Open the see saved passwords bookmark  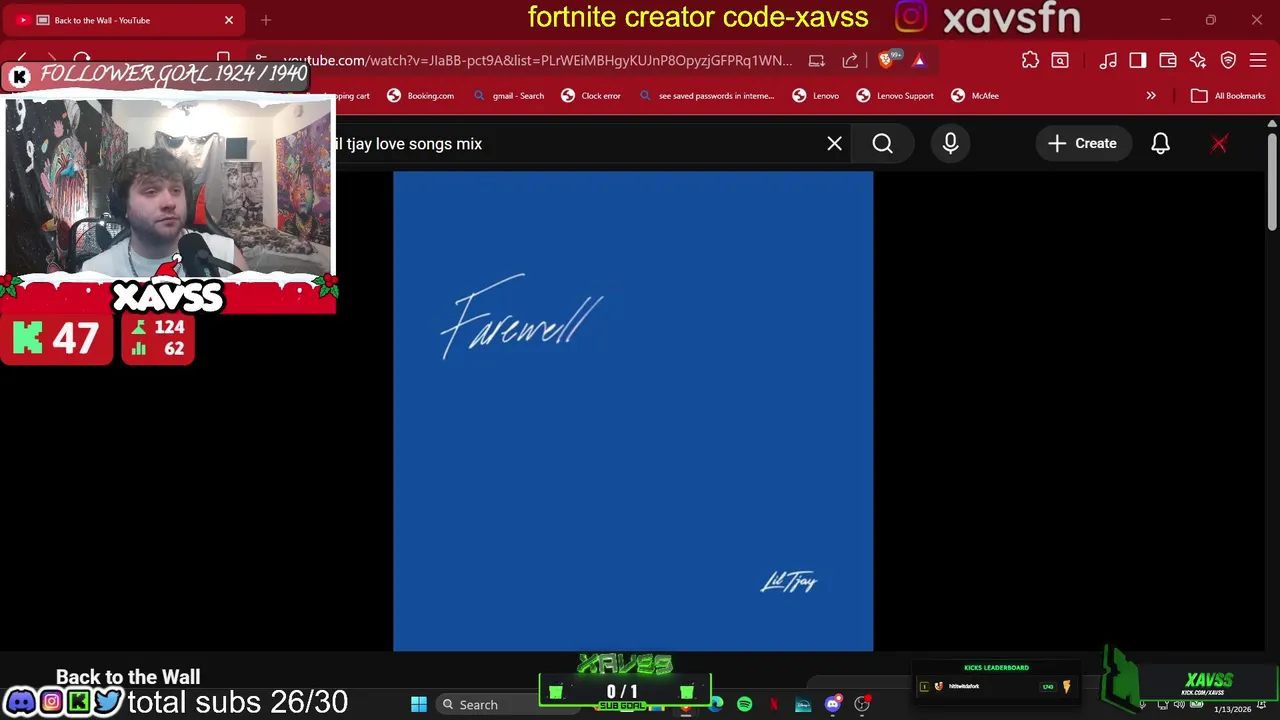pos(706,96)
